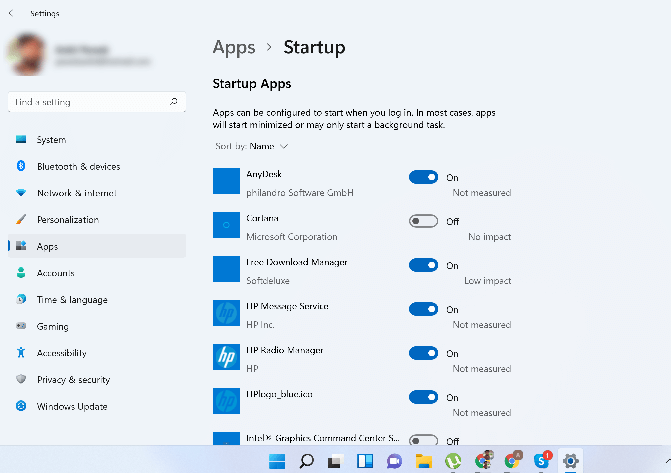Click the AnyDesk app icon
The width and height of the screenshot is (671, 473).
click(x=226, y=181)
